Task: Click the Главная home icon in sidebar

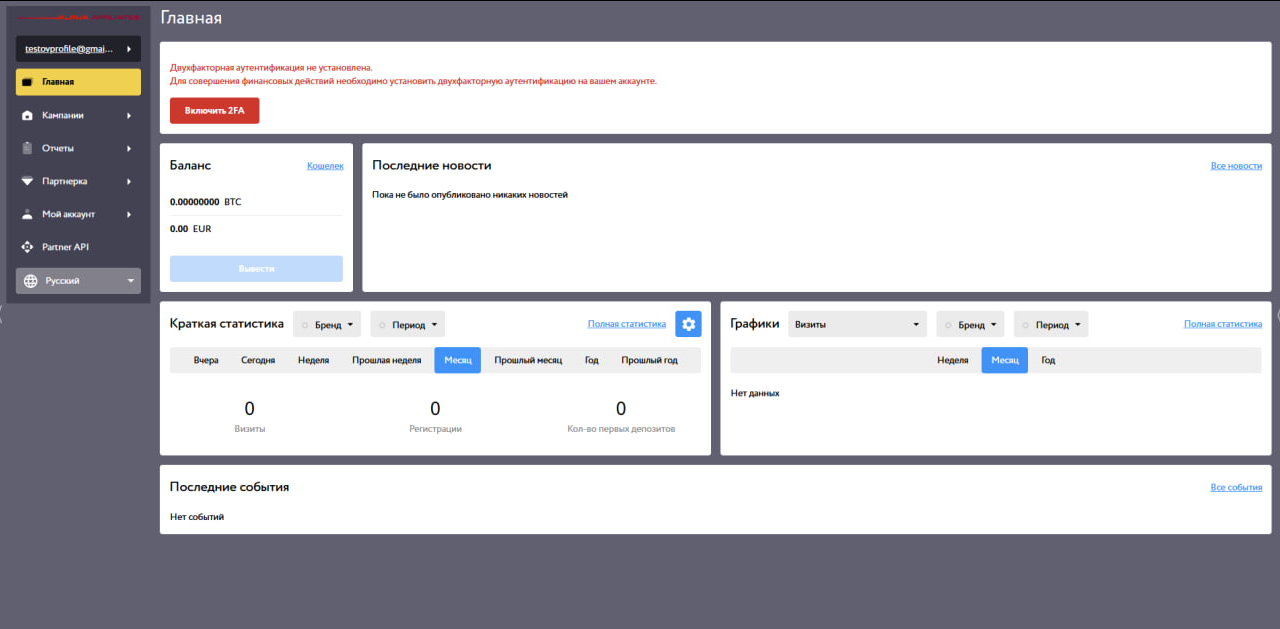Action: point(28,82)
